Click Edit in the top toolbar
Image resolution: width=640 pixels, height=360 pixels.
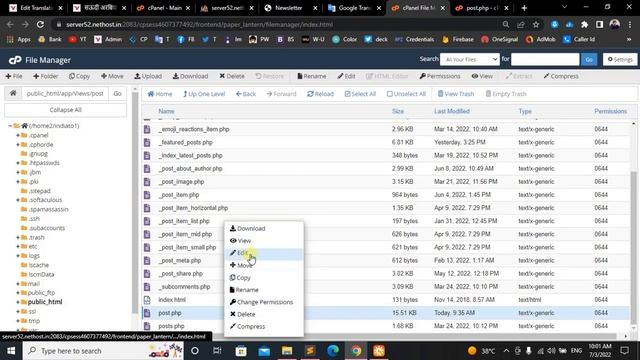click(346, 76)
